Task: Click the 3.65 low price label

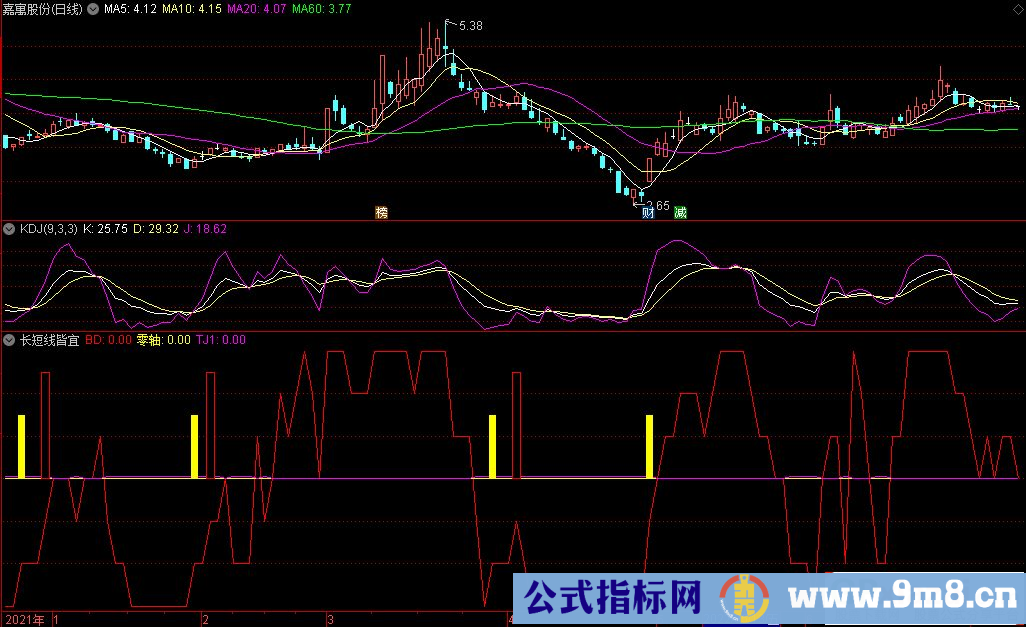Action: pyautogui.click(x=658, y=205)
